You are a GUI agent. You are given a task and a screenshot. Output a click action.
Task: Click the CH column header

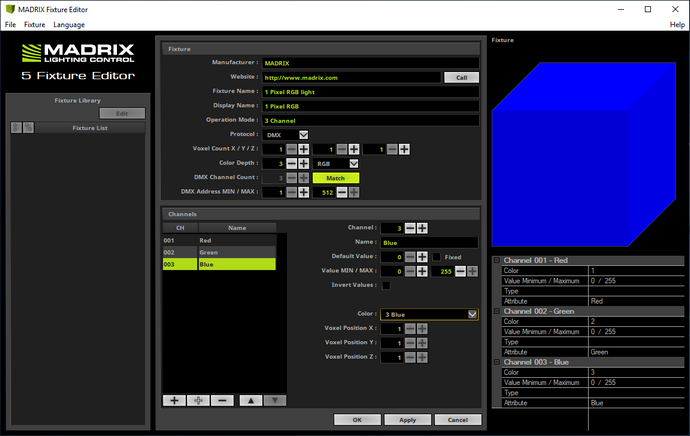(x=180, y=228)
